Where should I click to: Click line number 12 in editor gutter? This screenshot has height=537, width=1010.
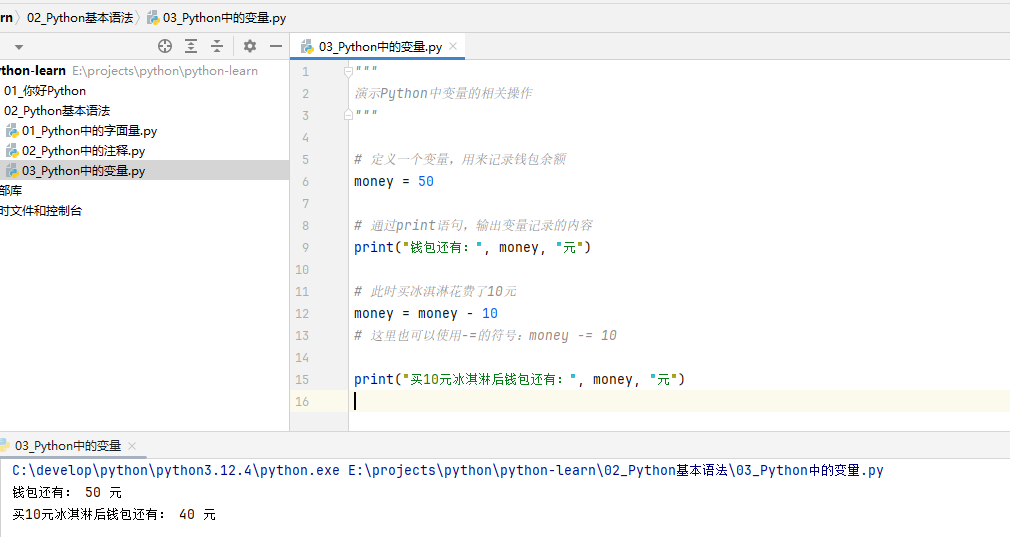[303, 313]
